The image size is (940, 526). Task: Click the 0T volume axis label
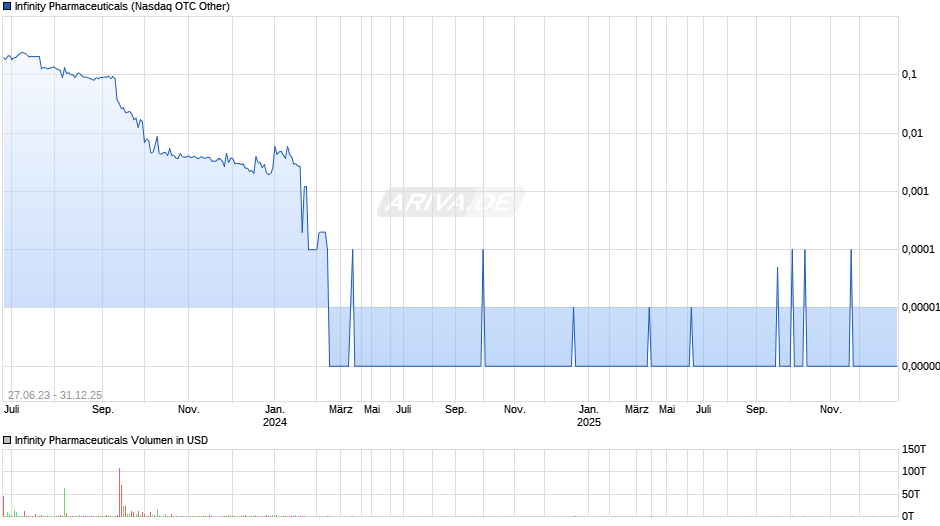pyautogui.click(x=908, y=516)
